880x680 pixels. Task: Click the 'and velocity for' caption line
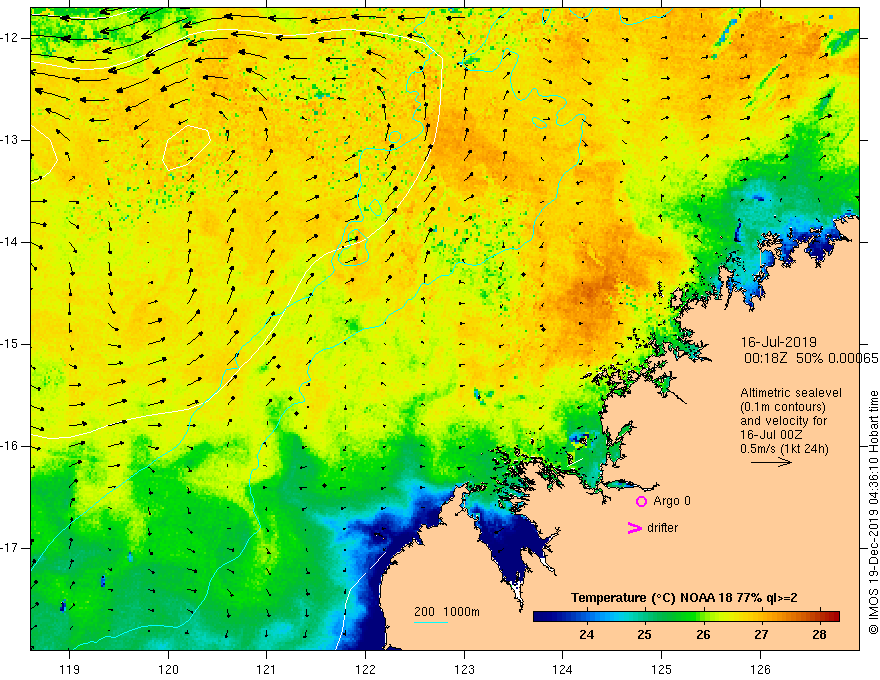click(783, 420)
